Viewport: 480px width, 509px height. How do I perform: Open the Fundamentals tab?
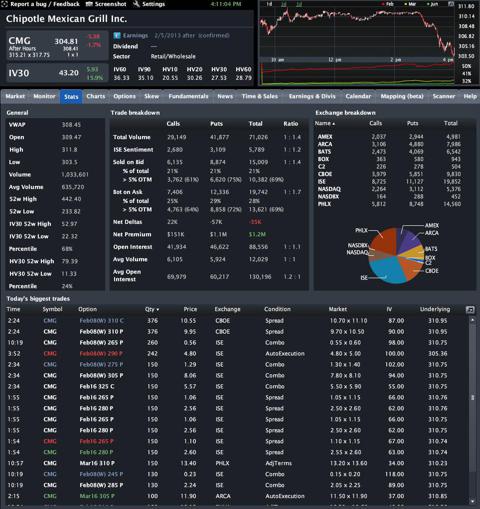[x=188, y=96]
